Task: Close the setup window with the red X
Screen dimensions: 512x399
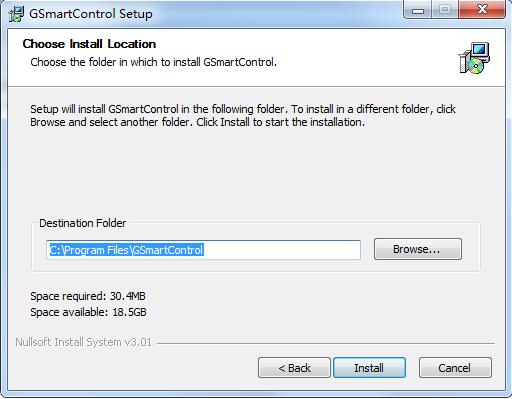Action: tap(482, 9)
